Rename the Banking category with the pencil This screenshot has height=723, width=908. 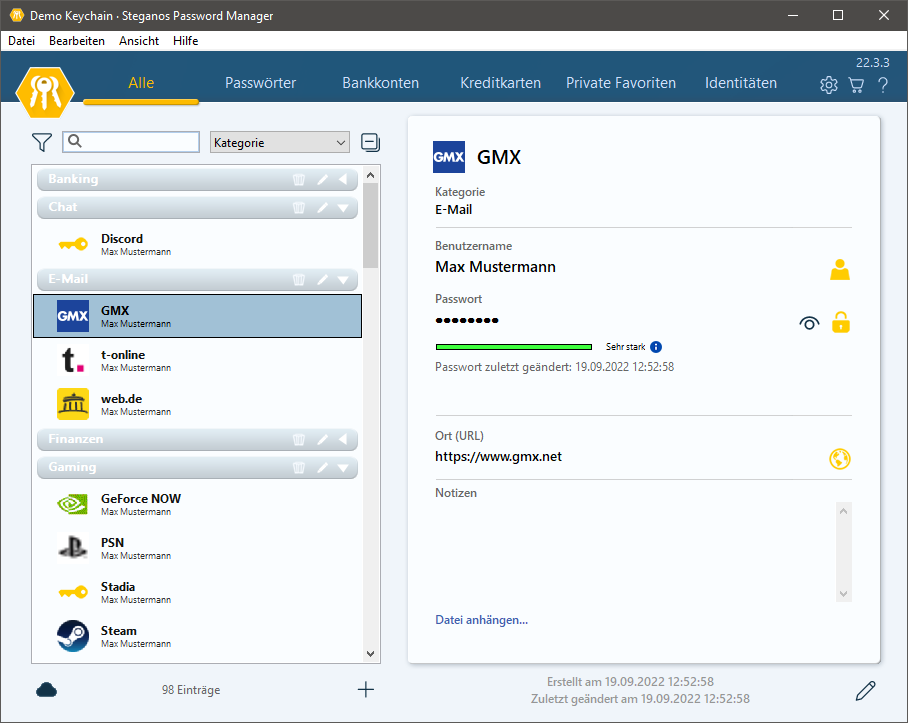(x=323, y=179)
